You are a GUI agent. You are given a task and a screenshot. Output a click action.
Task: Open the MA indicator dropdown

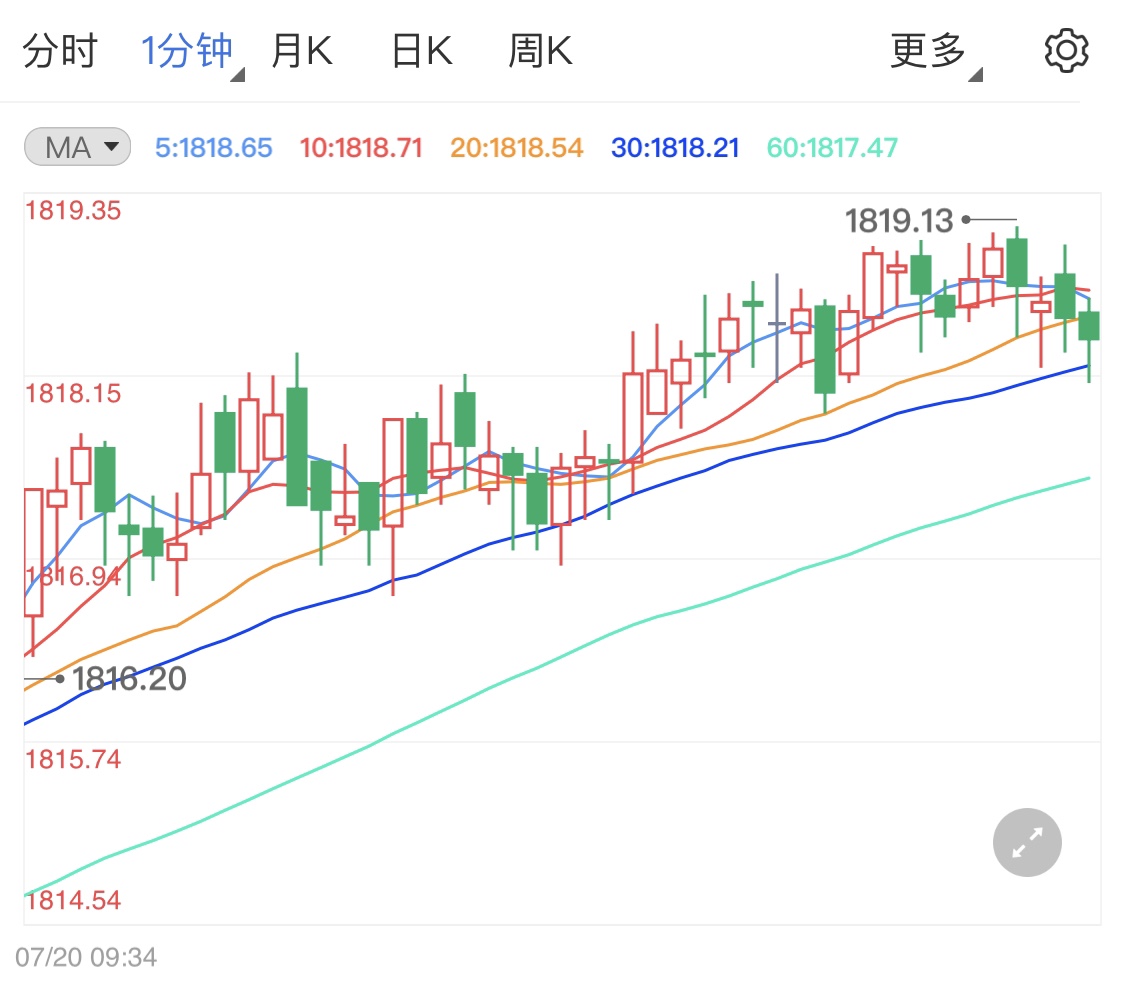pos(77,147)
